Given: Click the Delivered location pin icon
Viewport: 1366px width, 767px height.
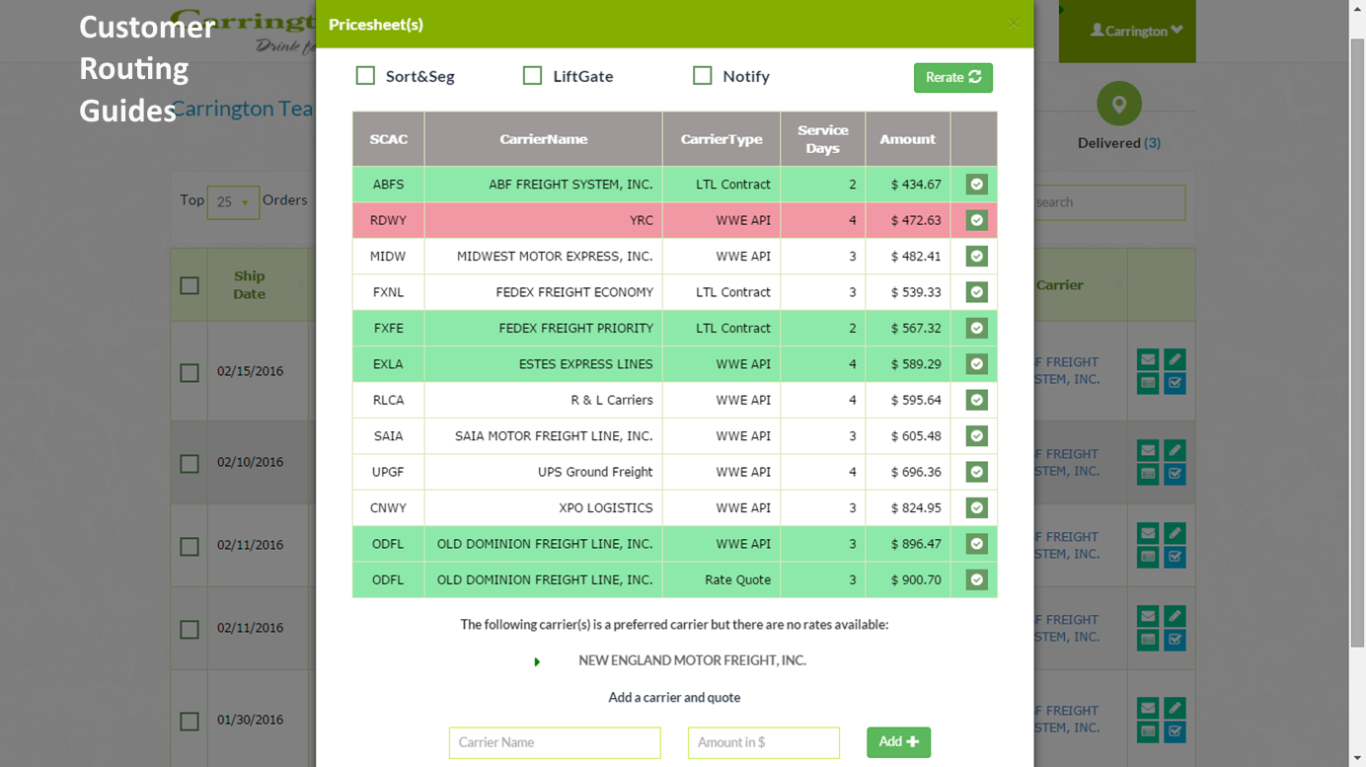Looking at the screenshot, I should pos(1119,103).
